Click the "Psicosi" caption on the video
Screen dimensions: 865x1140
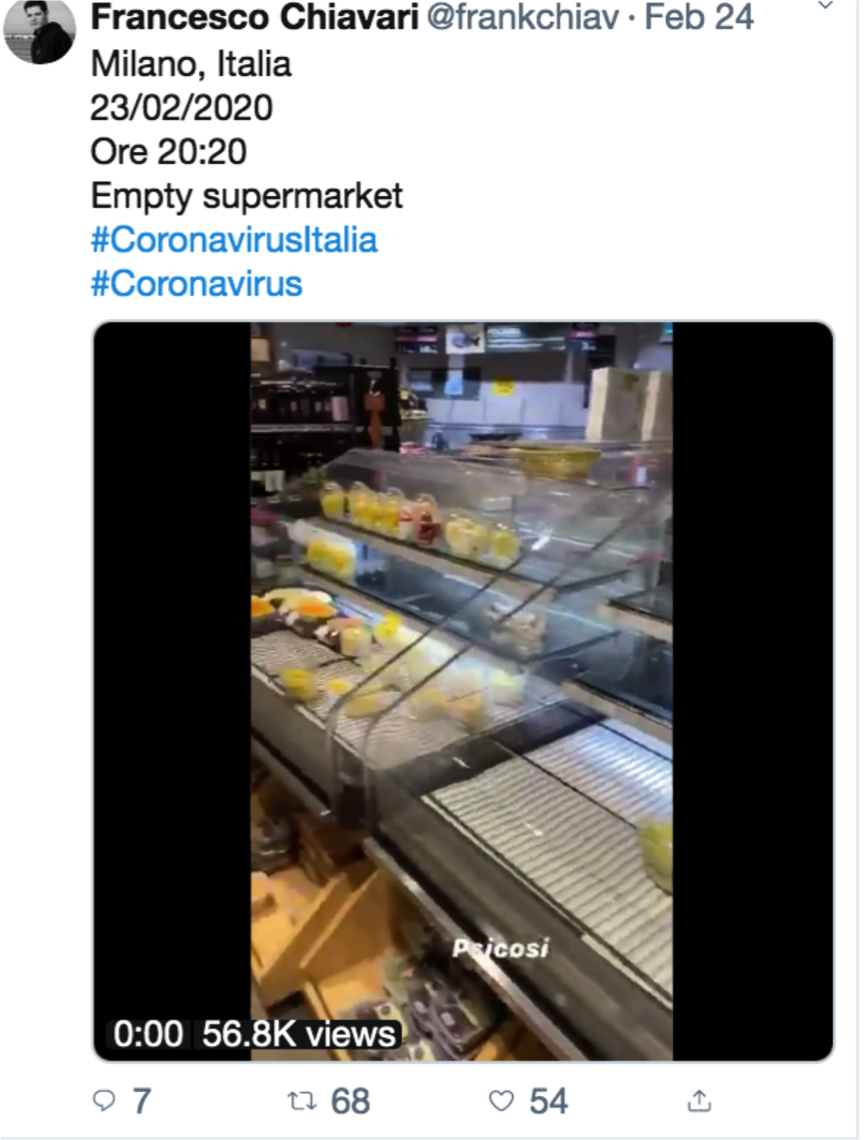501,948
